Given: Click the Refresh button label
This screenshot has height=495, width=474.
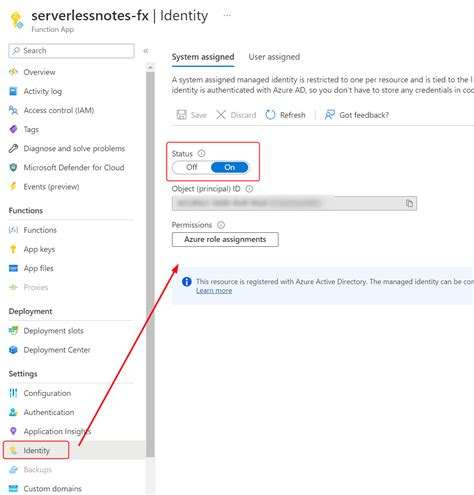Looking at the screenshot, I should (x=293, y=115).
